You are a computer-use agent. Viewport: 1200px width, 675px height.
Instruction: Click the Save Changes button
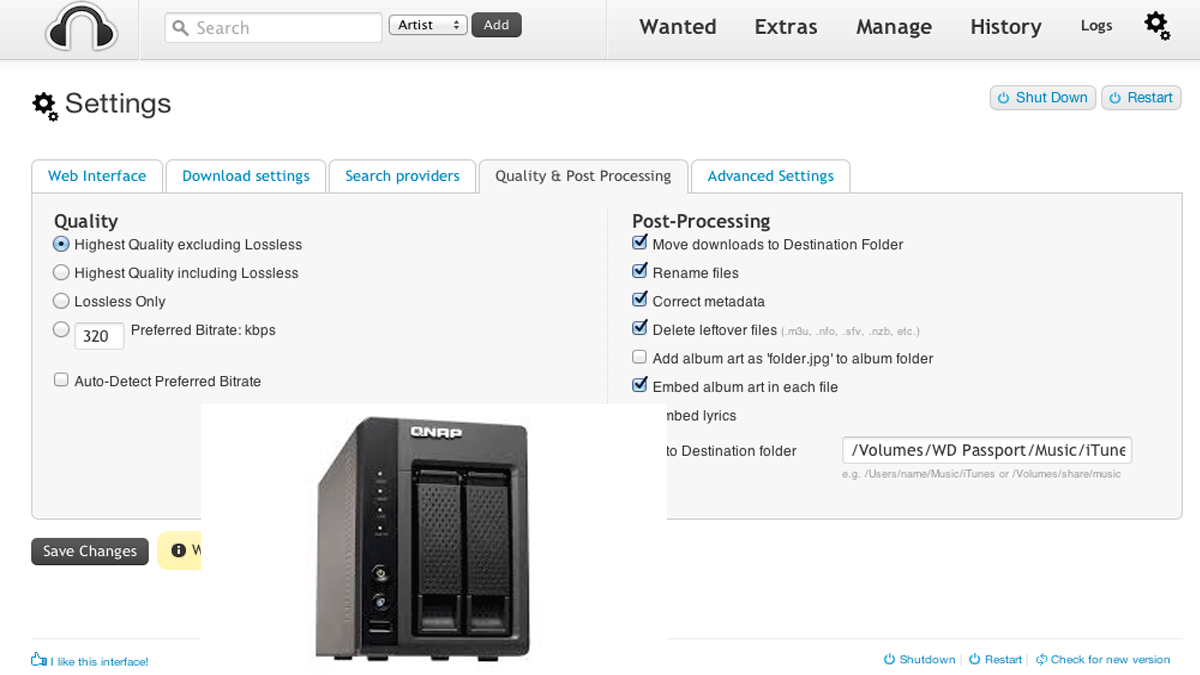(90, 551)
